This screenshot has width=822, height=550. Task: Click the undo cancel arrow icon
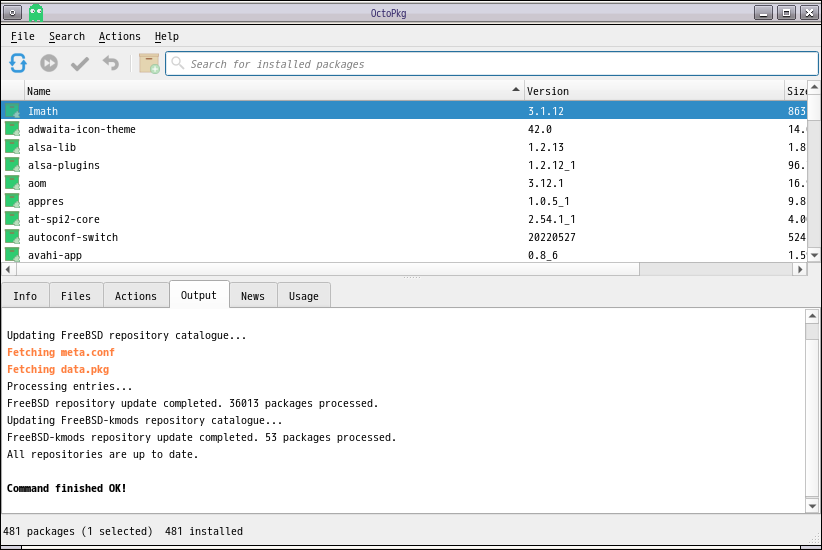pyautogui.click(x=110, y=64)
